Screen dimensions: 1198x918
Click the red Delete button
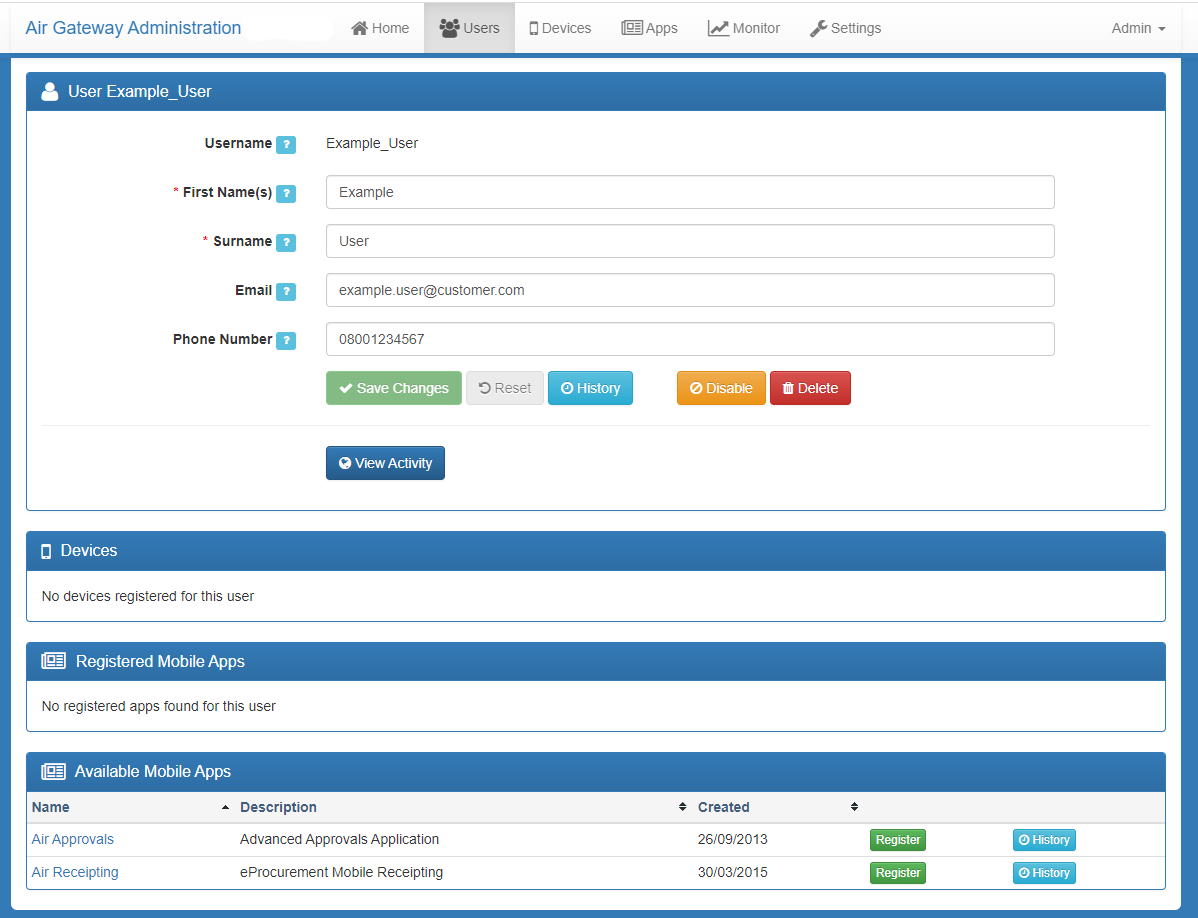tap(810, 388)
